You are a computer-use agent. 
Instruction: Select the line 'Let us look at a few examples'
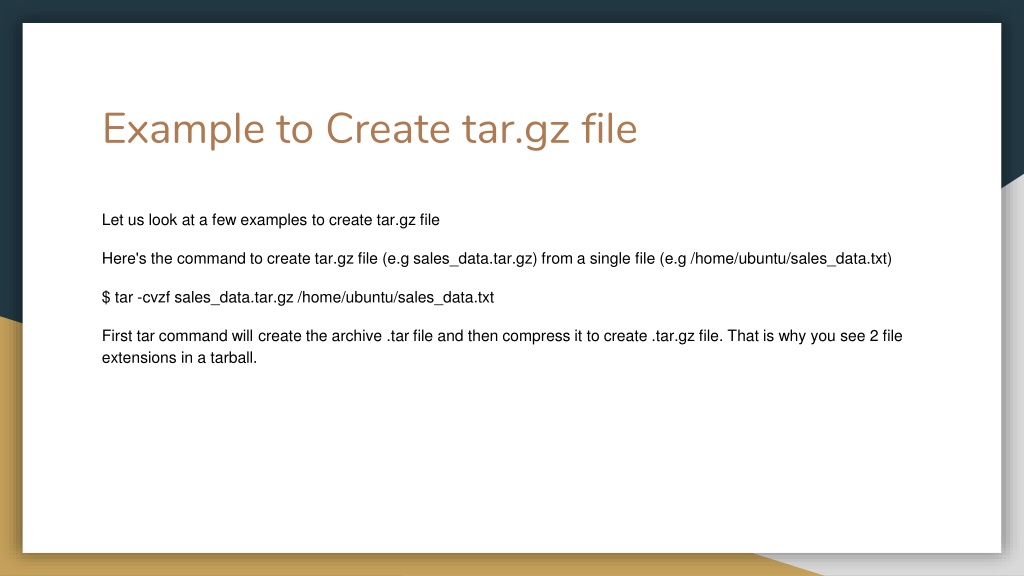(x=270, y=220)
